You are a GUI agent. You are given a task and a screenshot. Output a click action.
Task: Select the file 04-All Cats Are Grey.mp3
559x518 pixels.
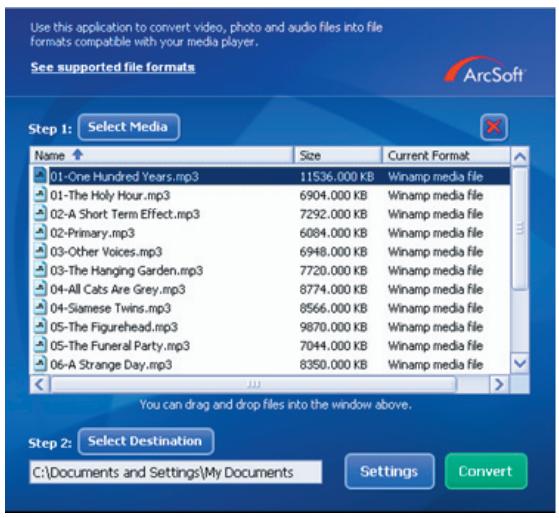[x=118, y=289]
